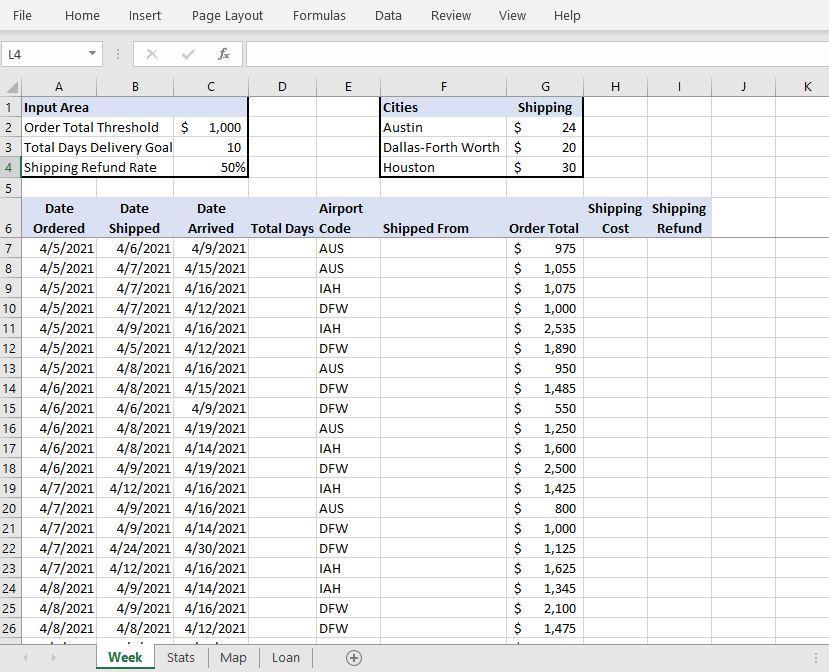Switch to the Stats sheet tab
The height and width of the screenshot is (672, 829).
[180, 657]
